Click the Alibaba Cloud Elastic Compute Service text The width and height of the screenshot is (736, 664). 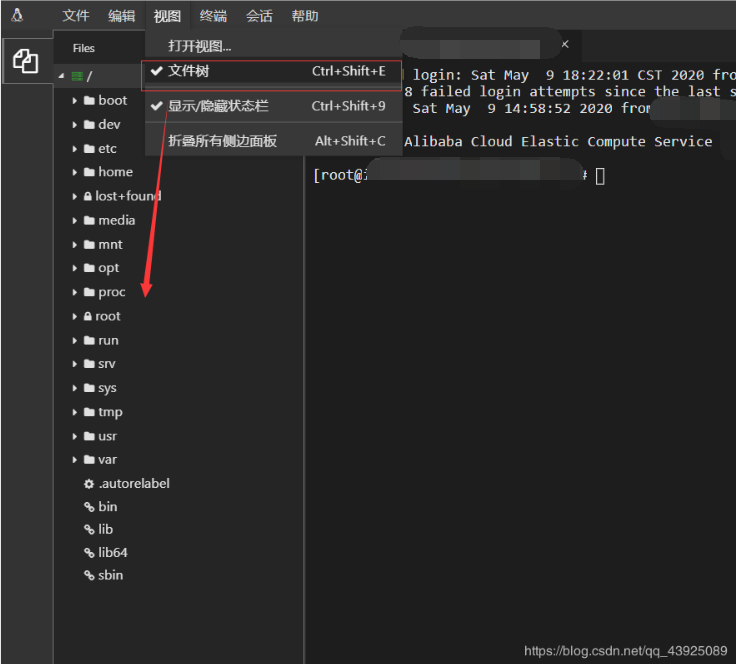pos(558,142)
